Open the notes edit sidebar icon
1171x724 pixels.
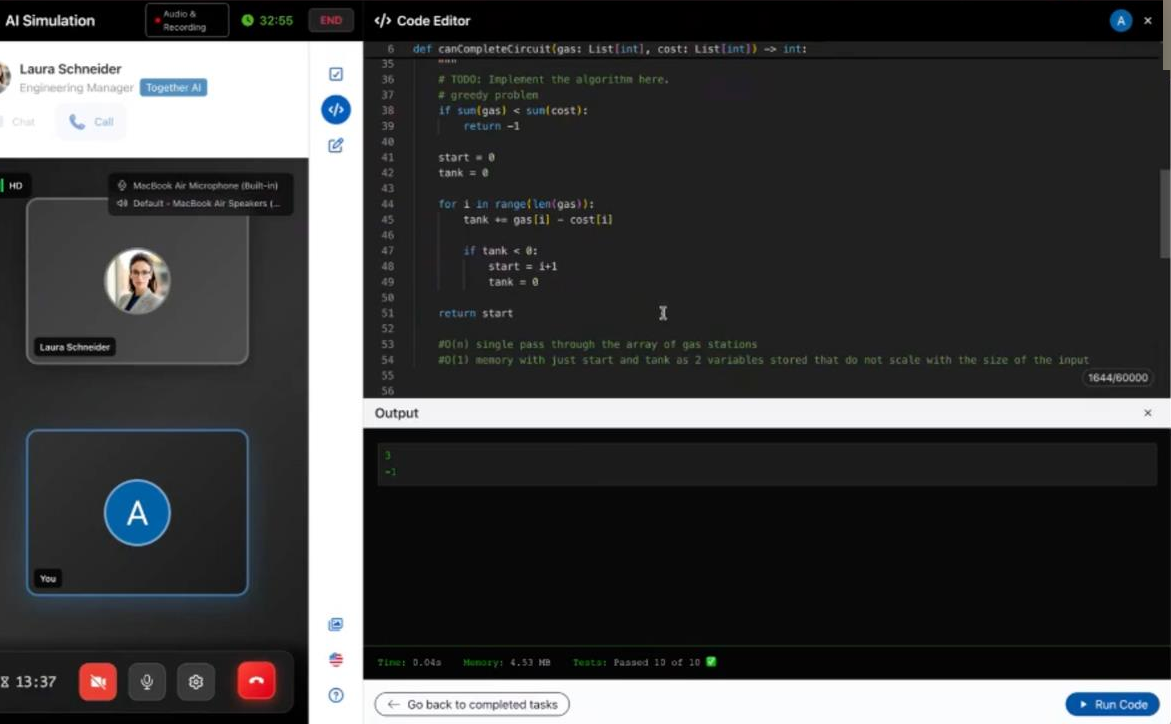(x=336, y=145)
